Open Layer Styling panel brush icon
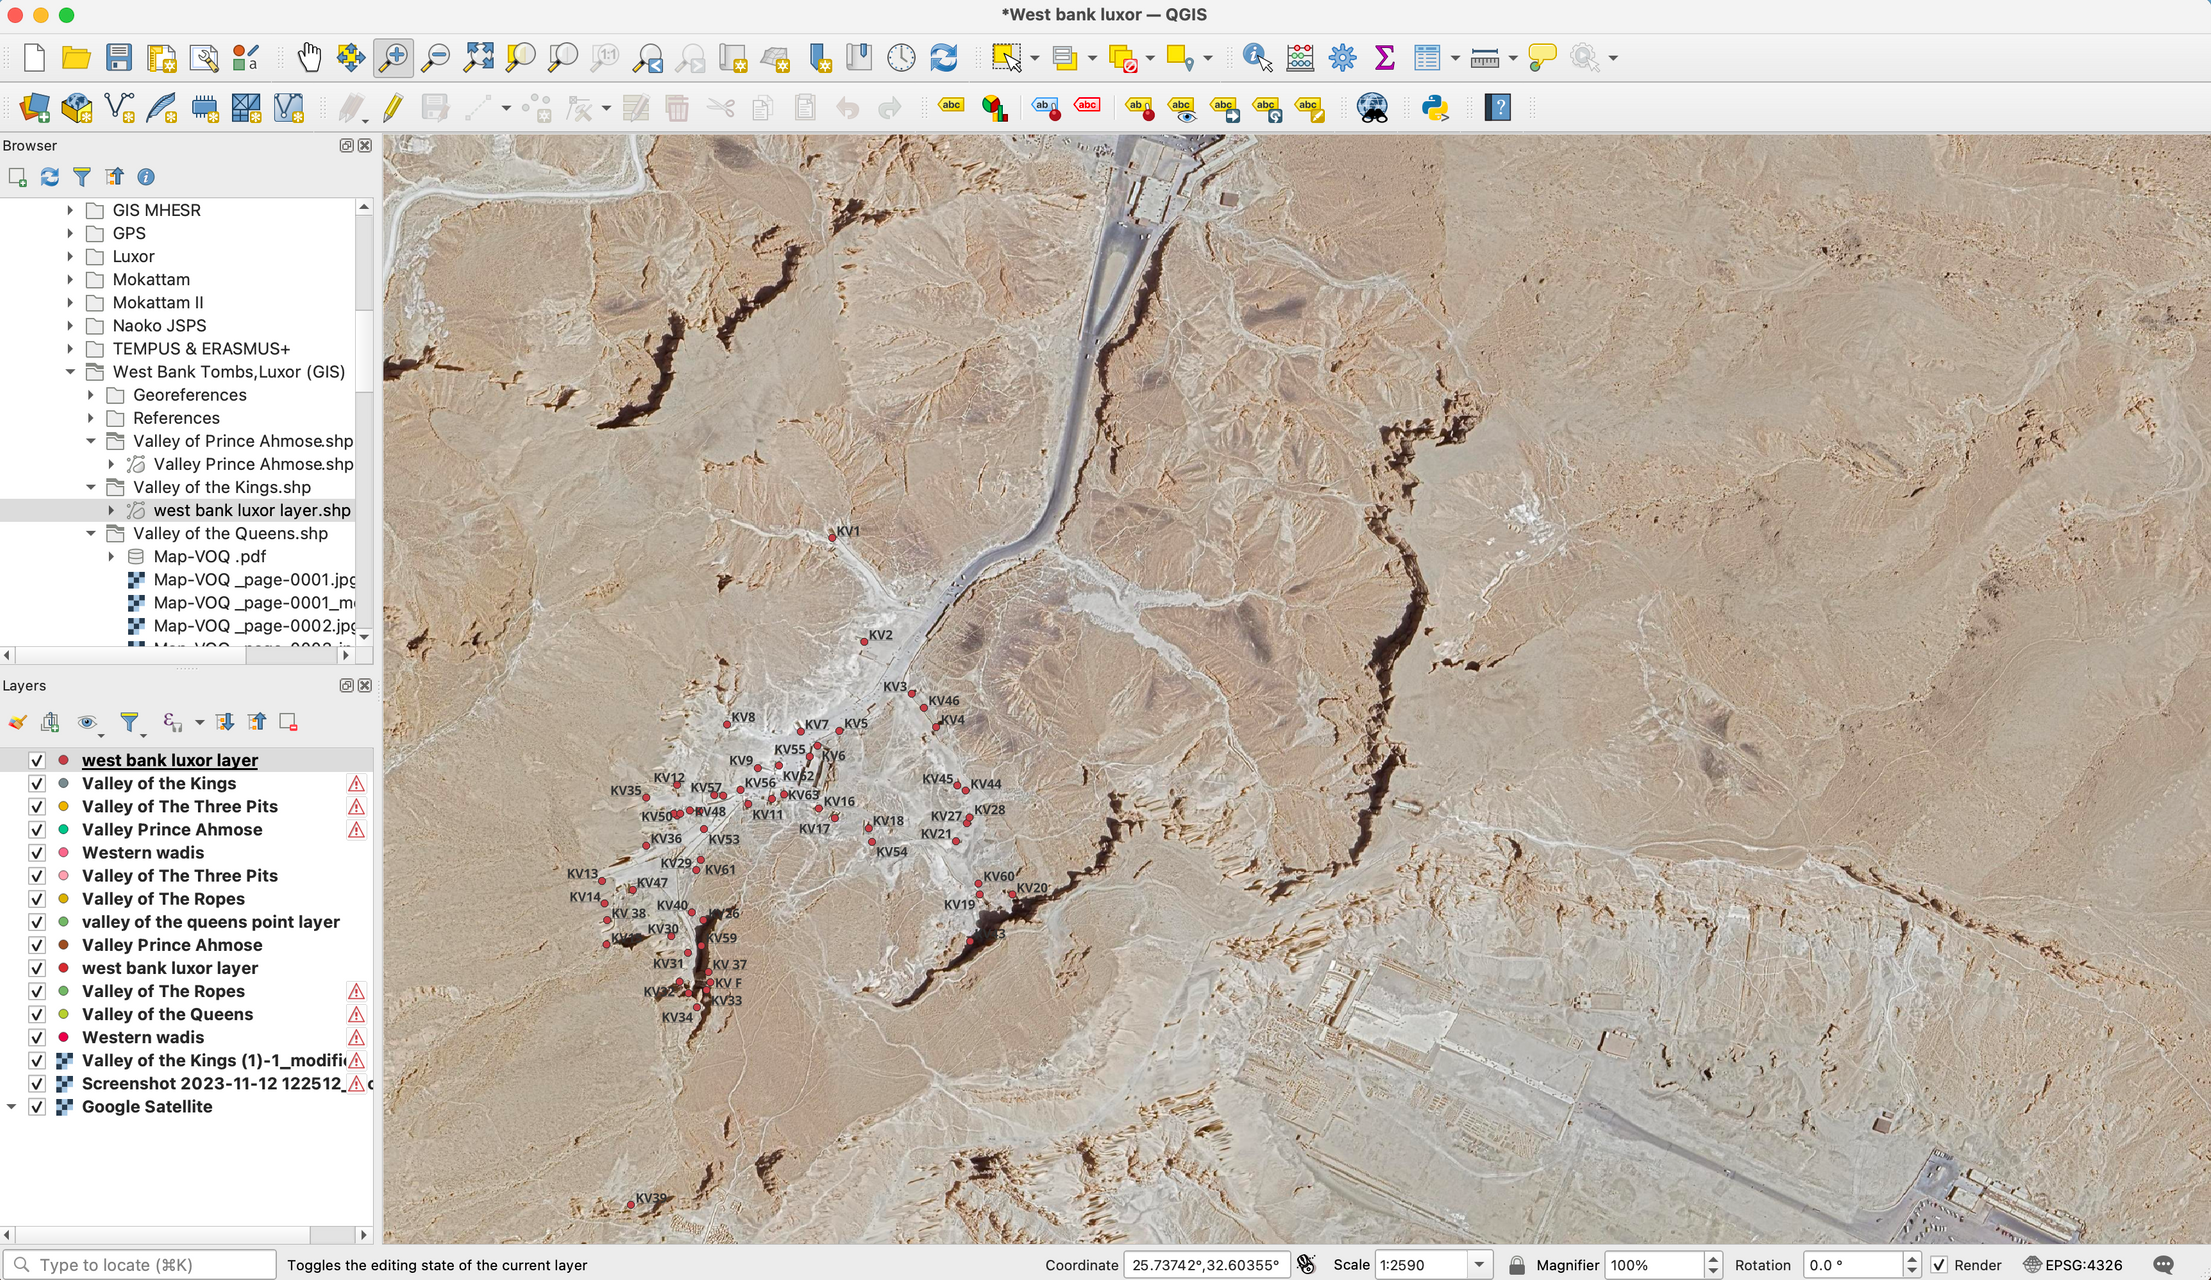The height and width of the screenshot is (1280, 2211). point(17,722)
